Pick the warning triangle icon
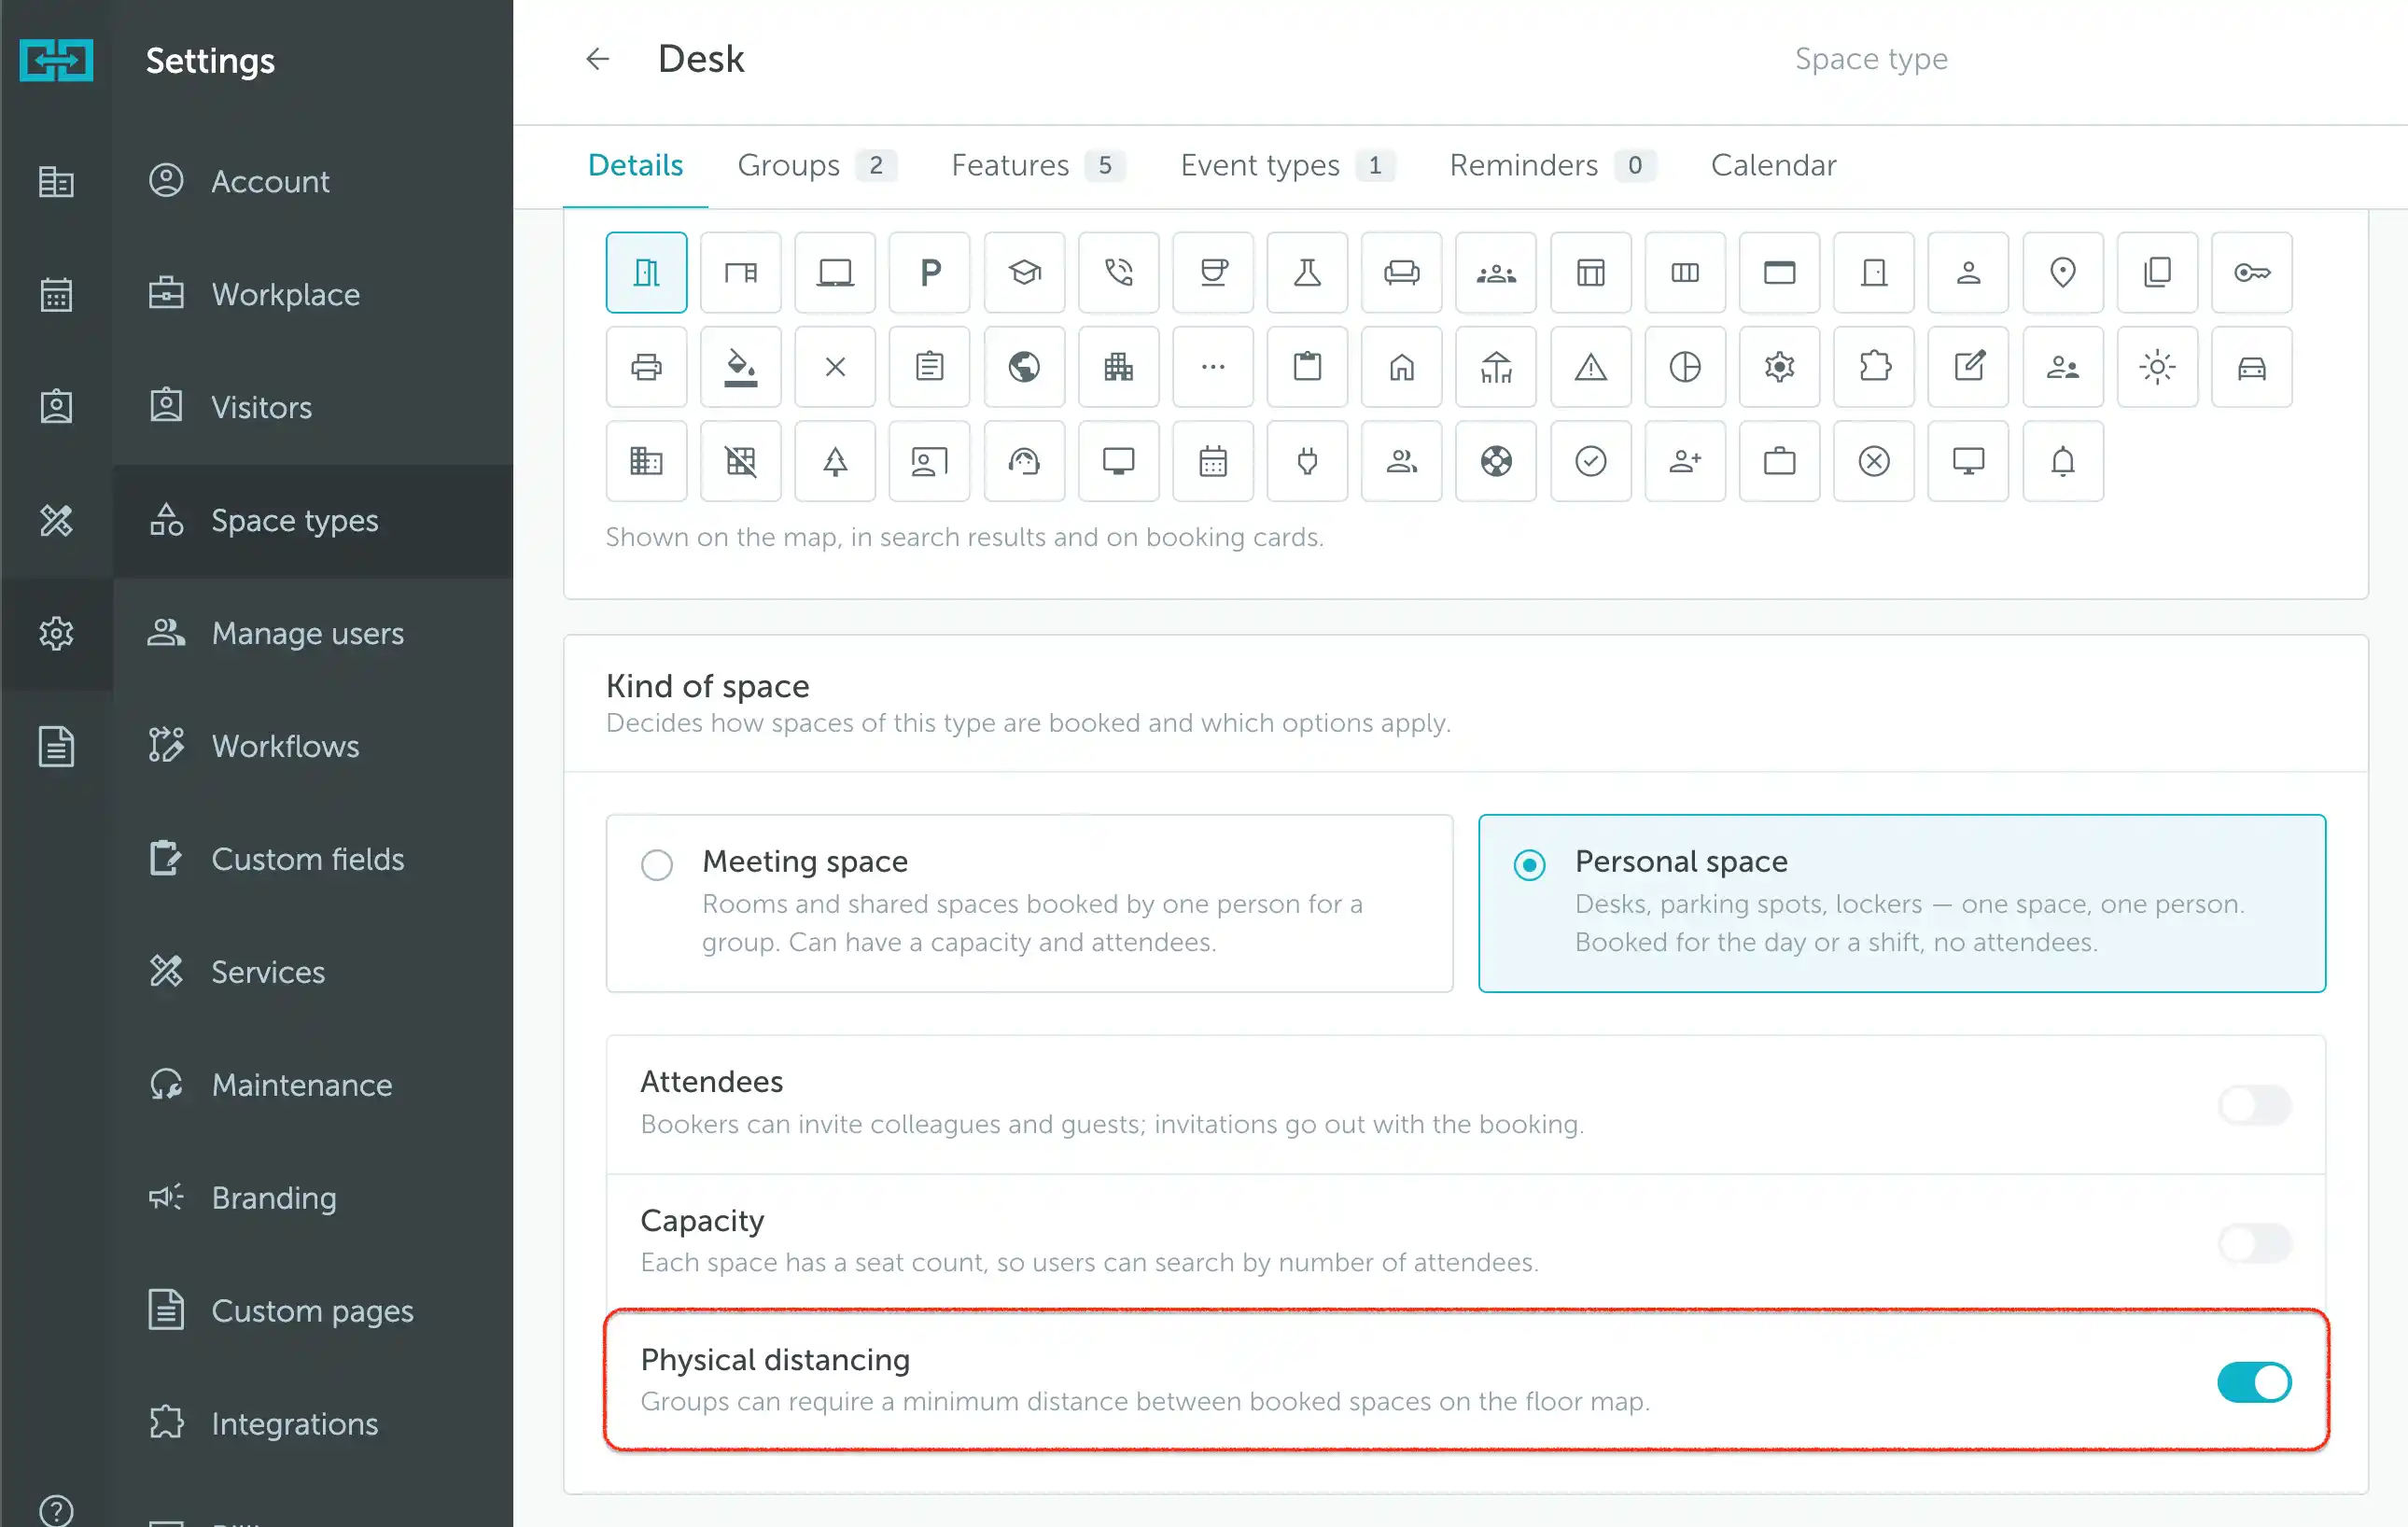Viewport: 2408px width, 1527px height. pos(1590,367)
